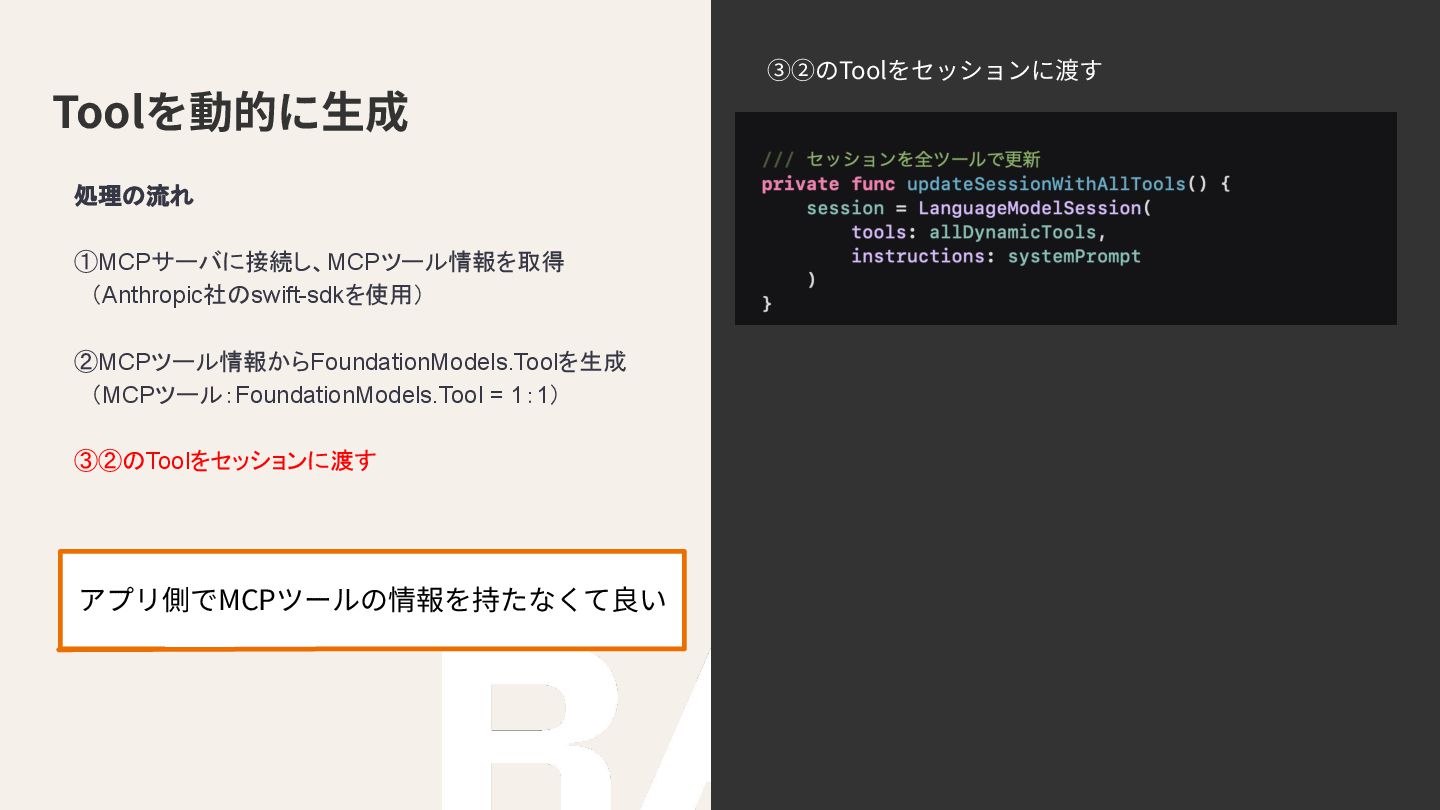Click step ② 'MCPツール情報からFoundationModels.Toolを生成'
1440x810 pixels.
pos(350,361)
